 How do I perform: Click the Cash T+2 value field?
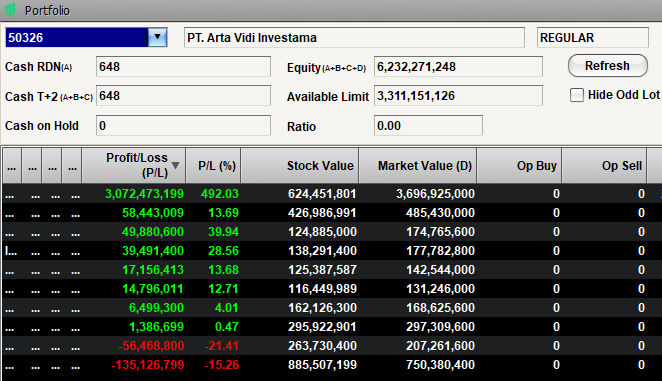pyautogui.click(x=183, y=96)
